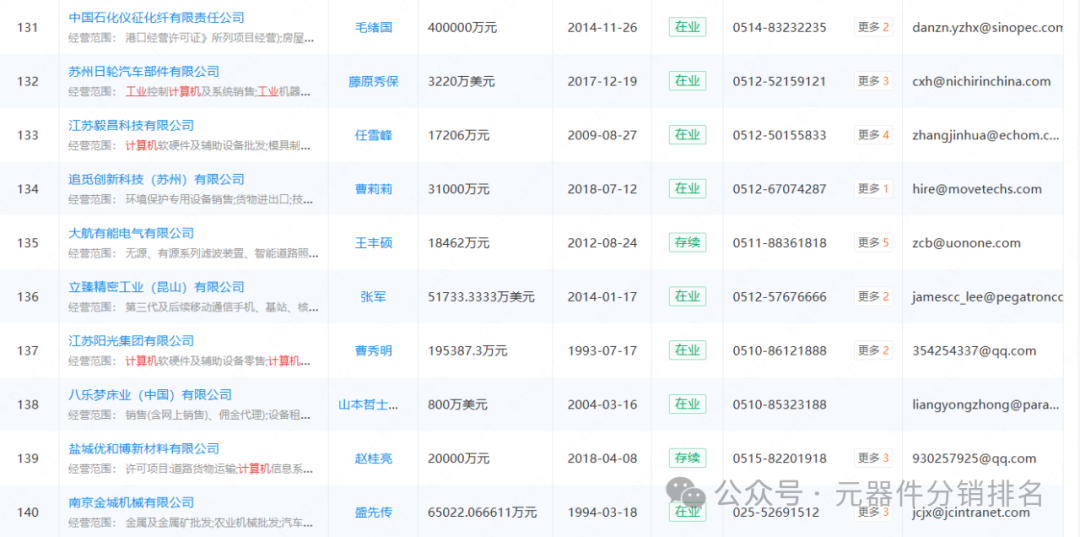1080x537 pixels.
Task: Open legal representative 山本哲士
Action: (x=369, y=404)
